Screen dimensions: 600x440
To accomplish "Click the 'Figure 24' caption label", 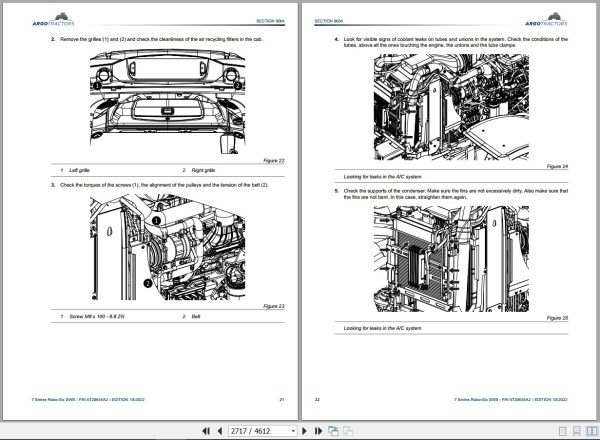I will tap(557, 166).
